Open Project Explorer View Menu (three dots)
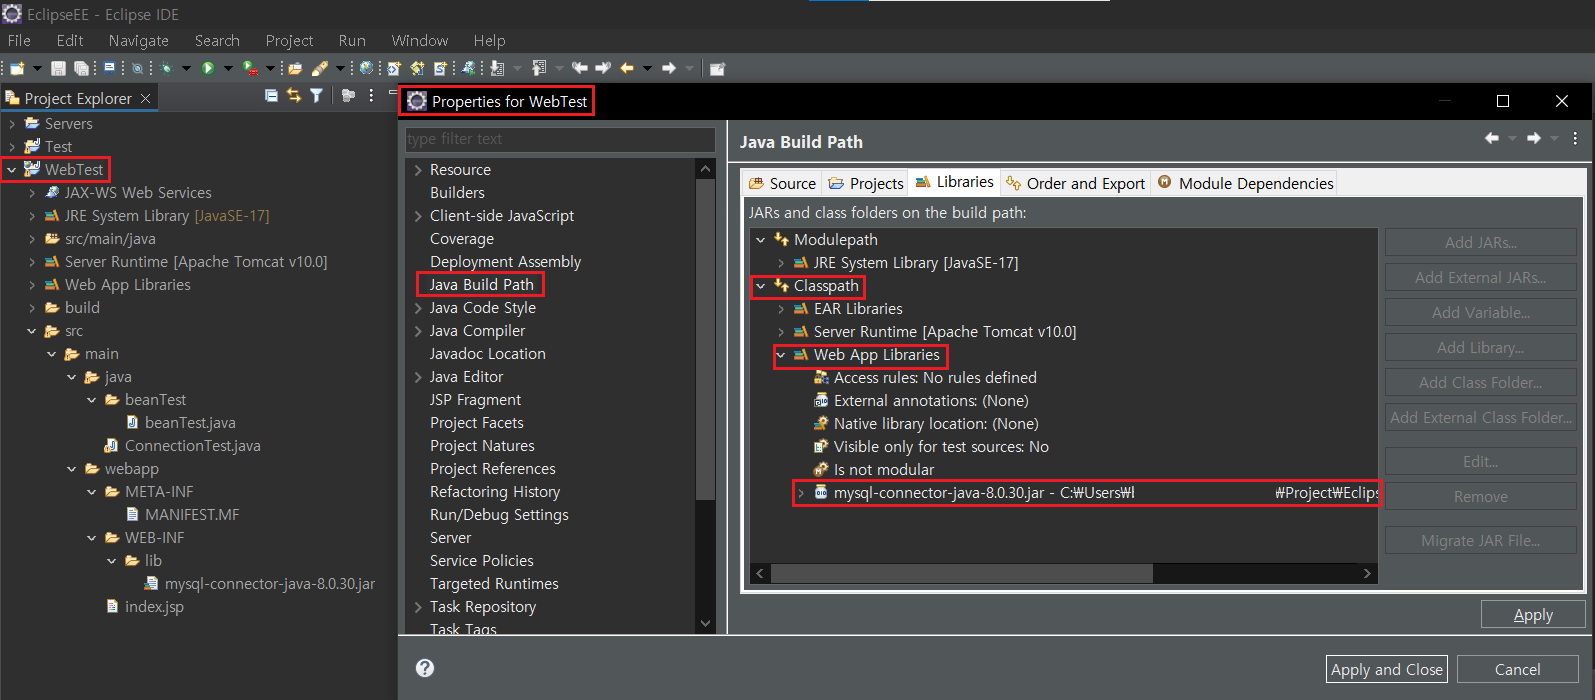1595x700 pixels. [x=371, y=96]
